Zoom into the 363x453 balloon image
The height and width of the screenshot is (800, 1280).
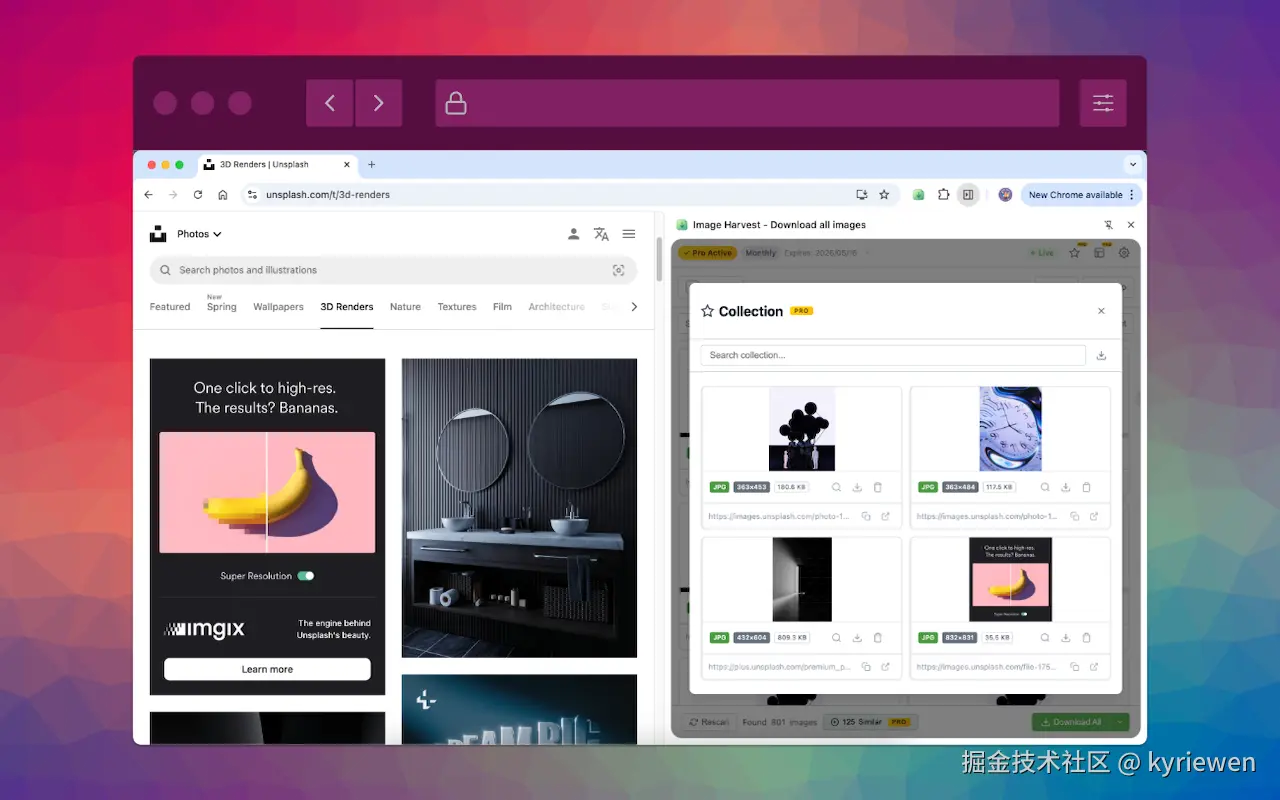coord(836,487)
